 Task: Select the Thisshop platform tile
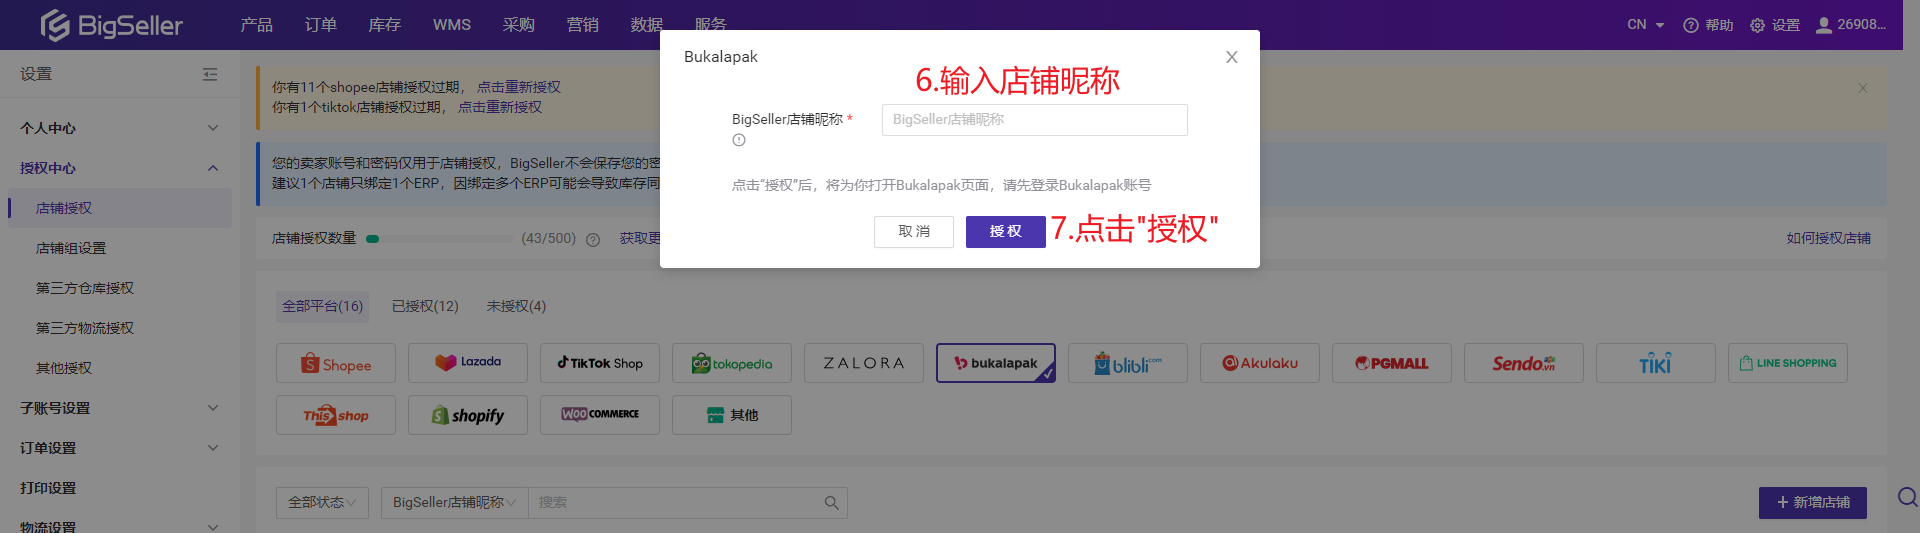click(336, 415)
